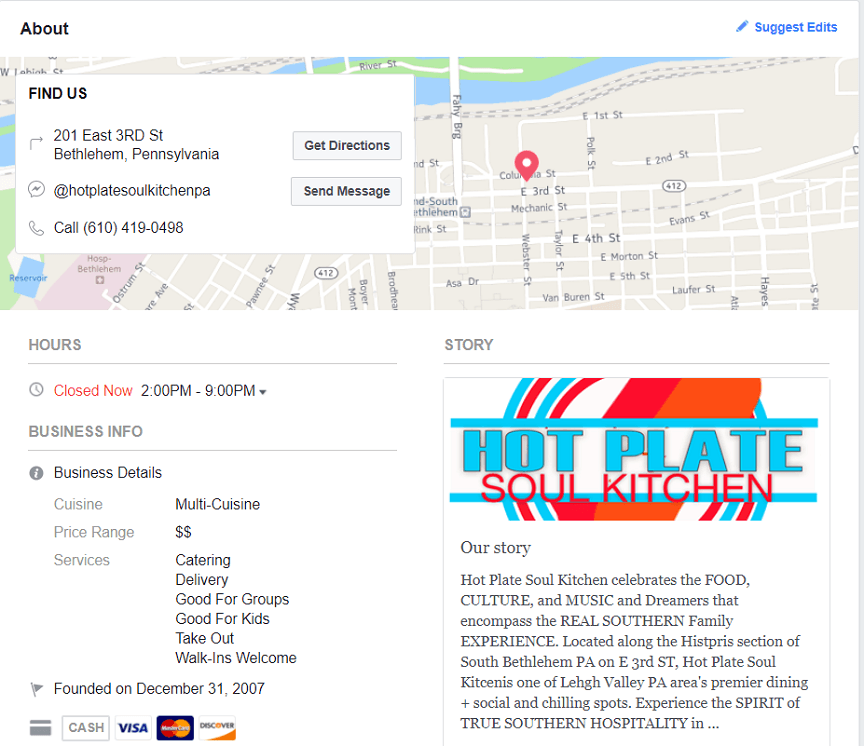Click the Call (610) 419-0498 phone number
The height and width of the screenshot is (746, 864).
tap(118, 228)
